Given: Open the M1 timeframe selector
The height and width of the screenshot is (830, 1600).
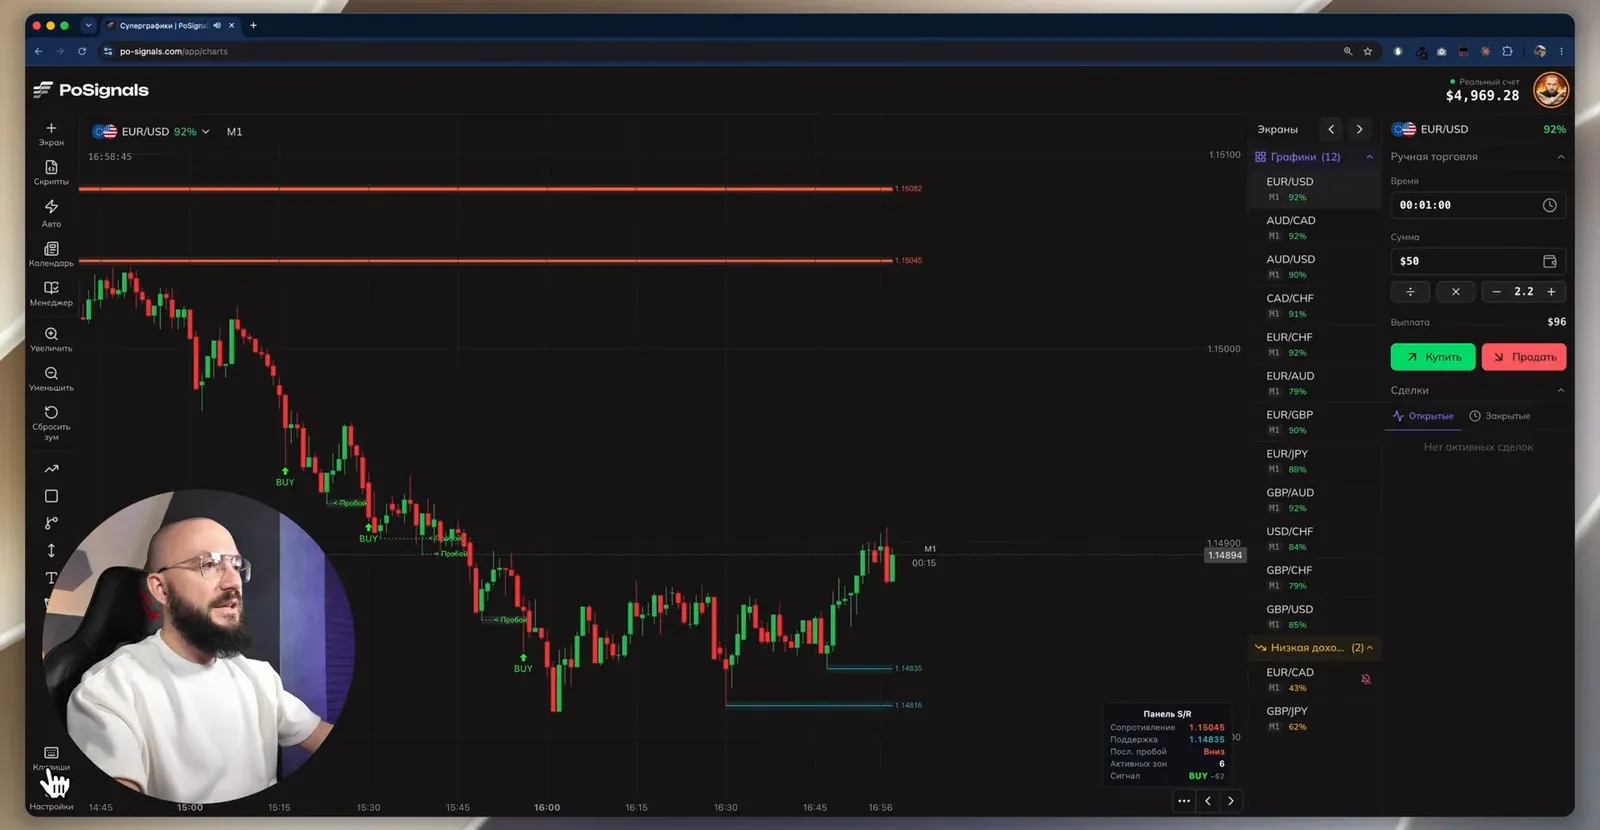Looking at the screenshot, I should click(x=234, y=131).
